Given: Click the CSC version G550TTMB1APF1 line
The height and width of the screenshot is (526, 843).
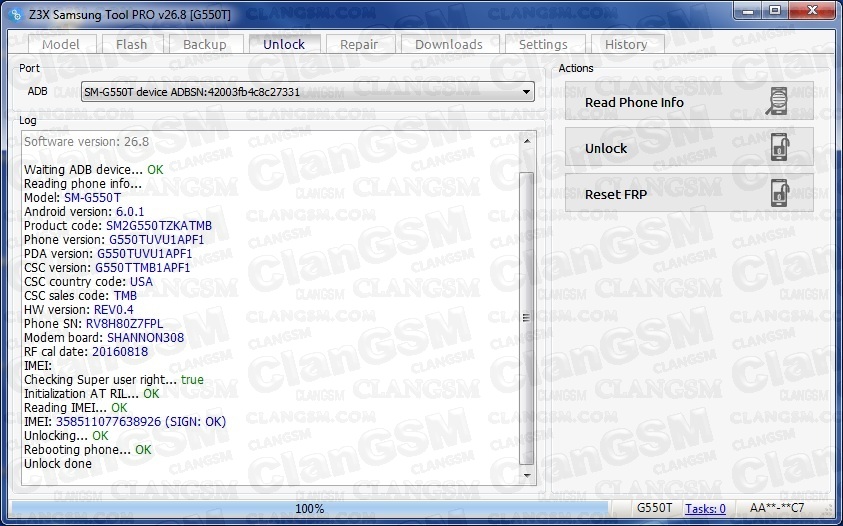Looking at the screenshot, I should click(x=107, y=268).
